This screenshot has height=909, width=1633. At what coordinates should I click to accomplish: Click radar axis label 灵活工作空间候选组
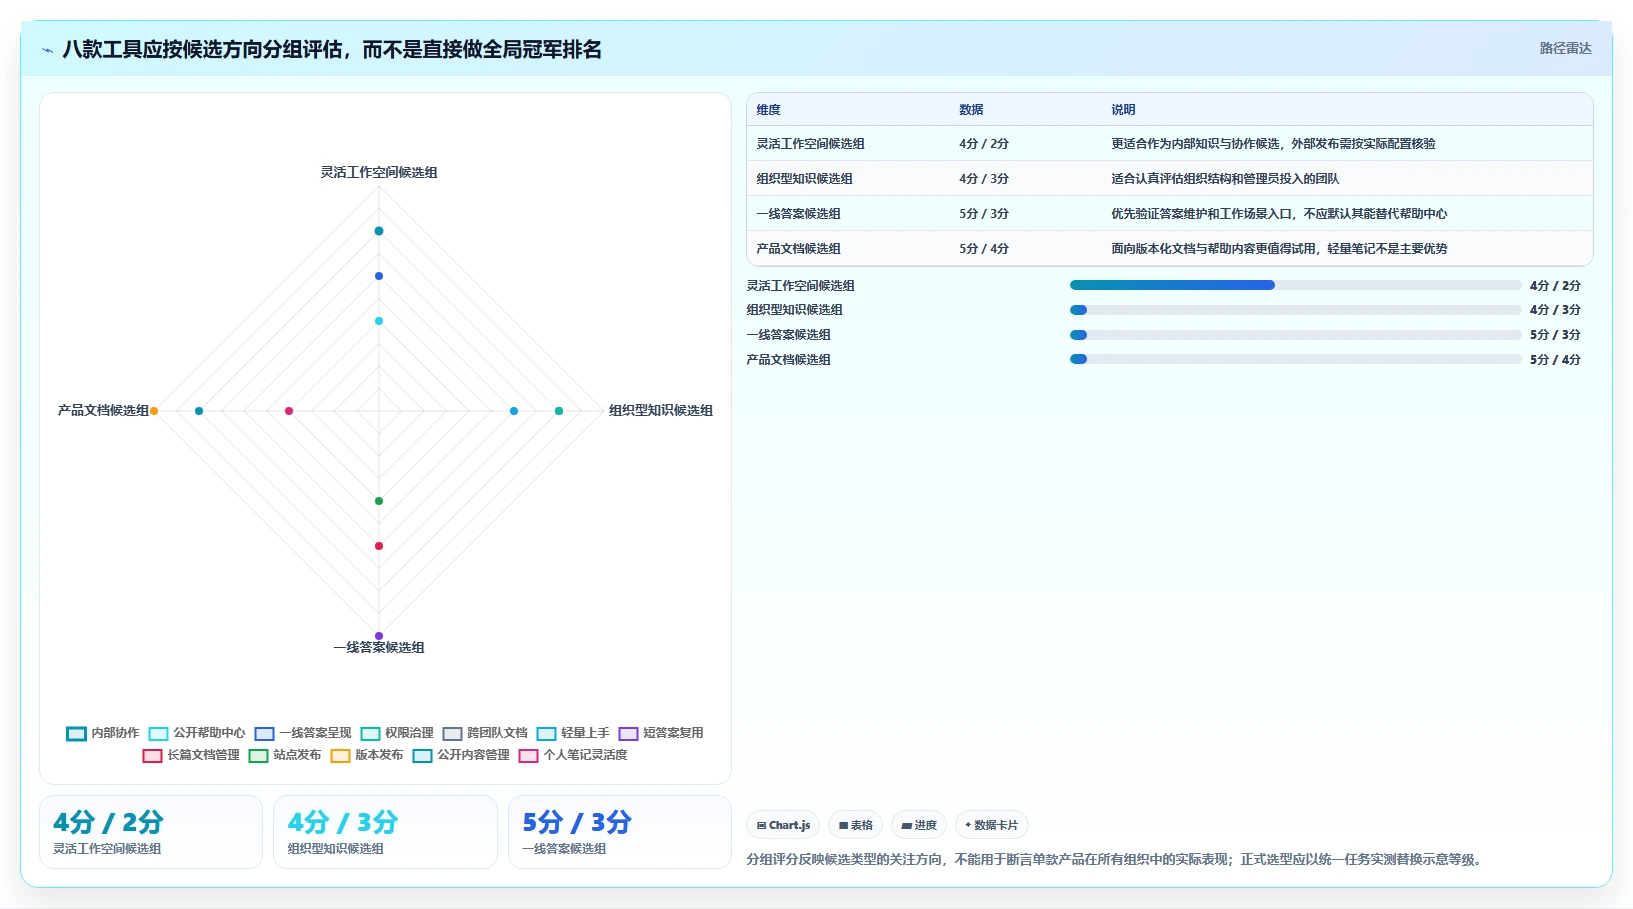click(x=379, y=172)
